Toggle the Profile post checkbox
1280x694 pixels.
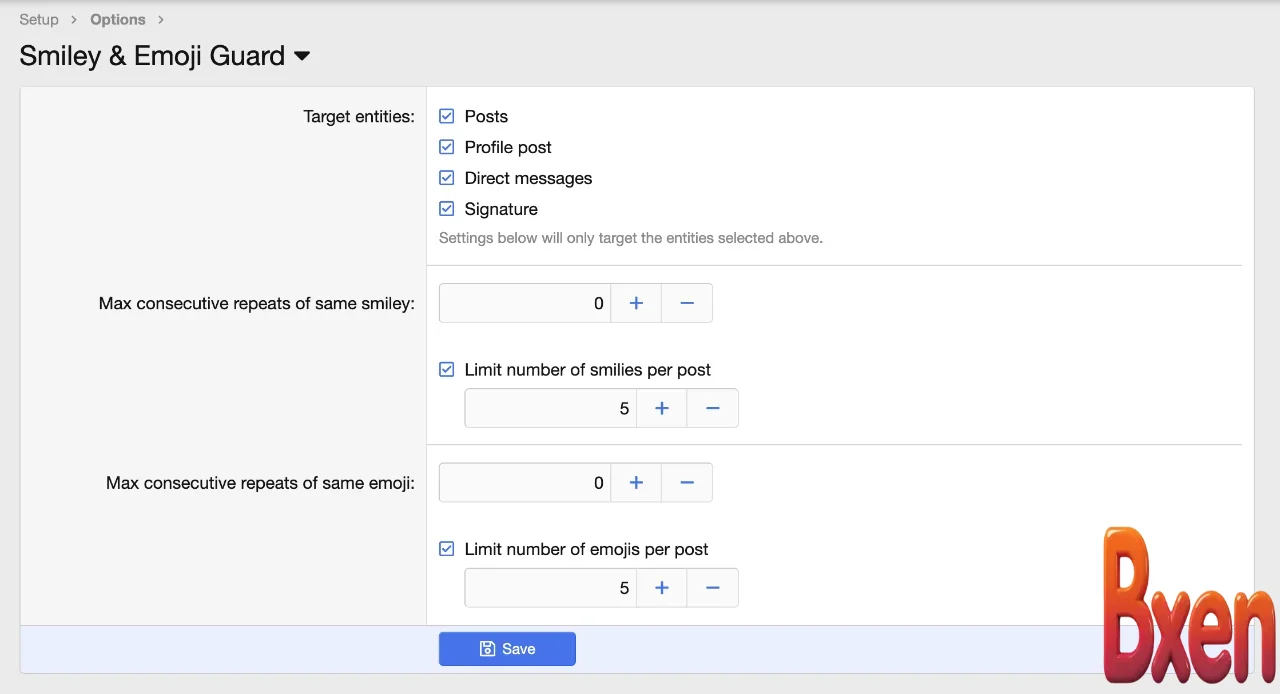(x=447, y=147)
